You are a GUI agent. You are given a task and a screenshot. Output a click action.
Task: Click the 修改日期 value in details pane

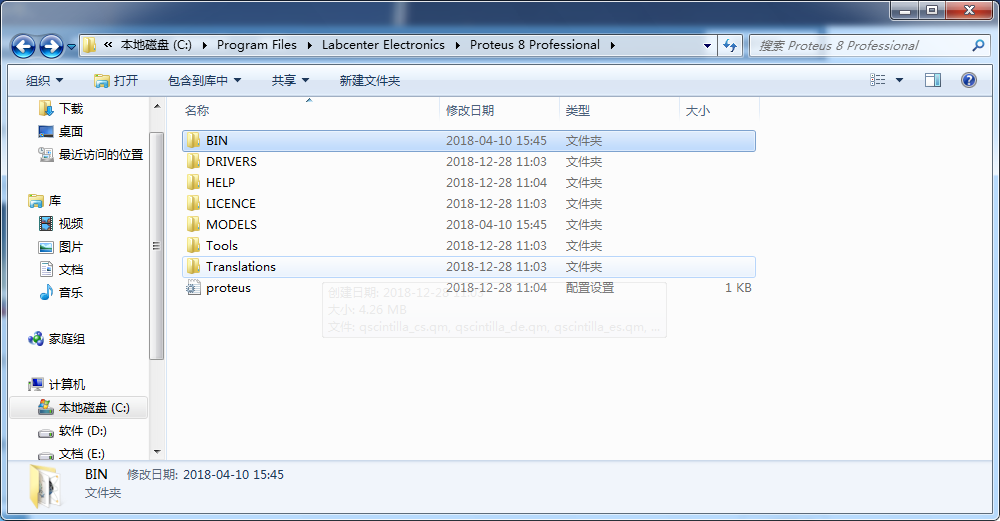(233, 474)
